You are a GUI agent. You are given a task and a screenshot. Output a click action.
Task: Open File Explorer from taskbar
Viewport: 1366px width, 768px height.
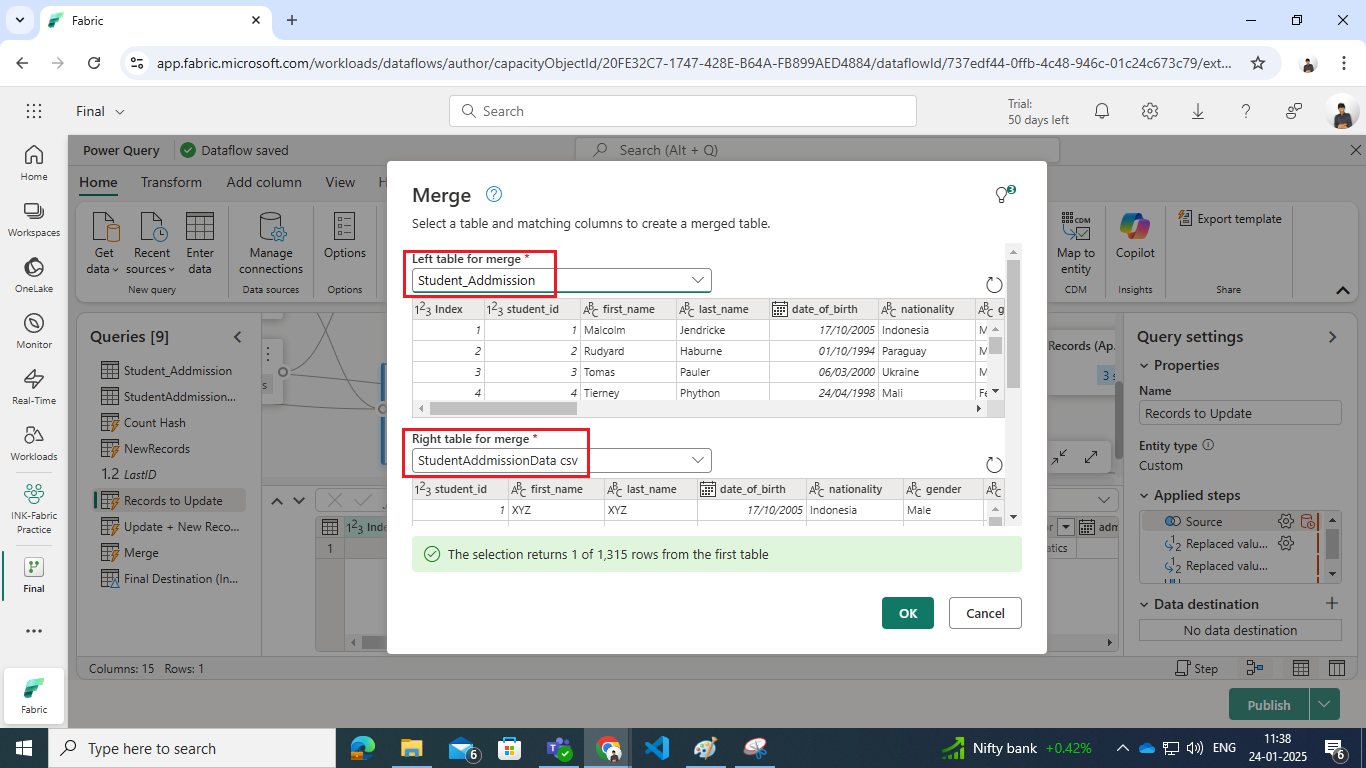pos(411,748)
